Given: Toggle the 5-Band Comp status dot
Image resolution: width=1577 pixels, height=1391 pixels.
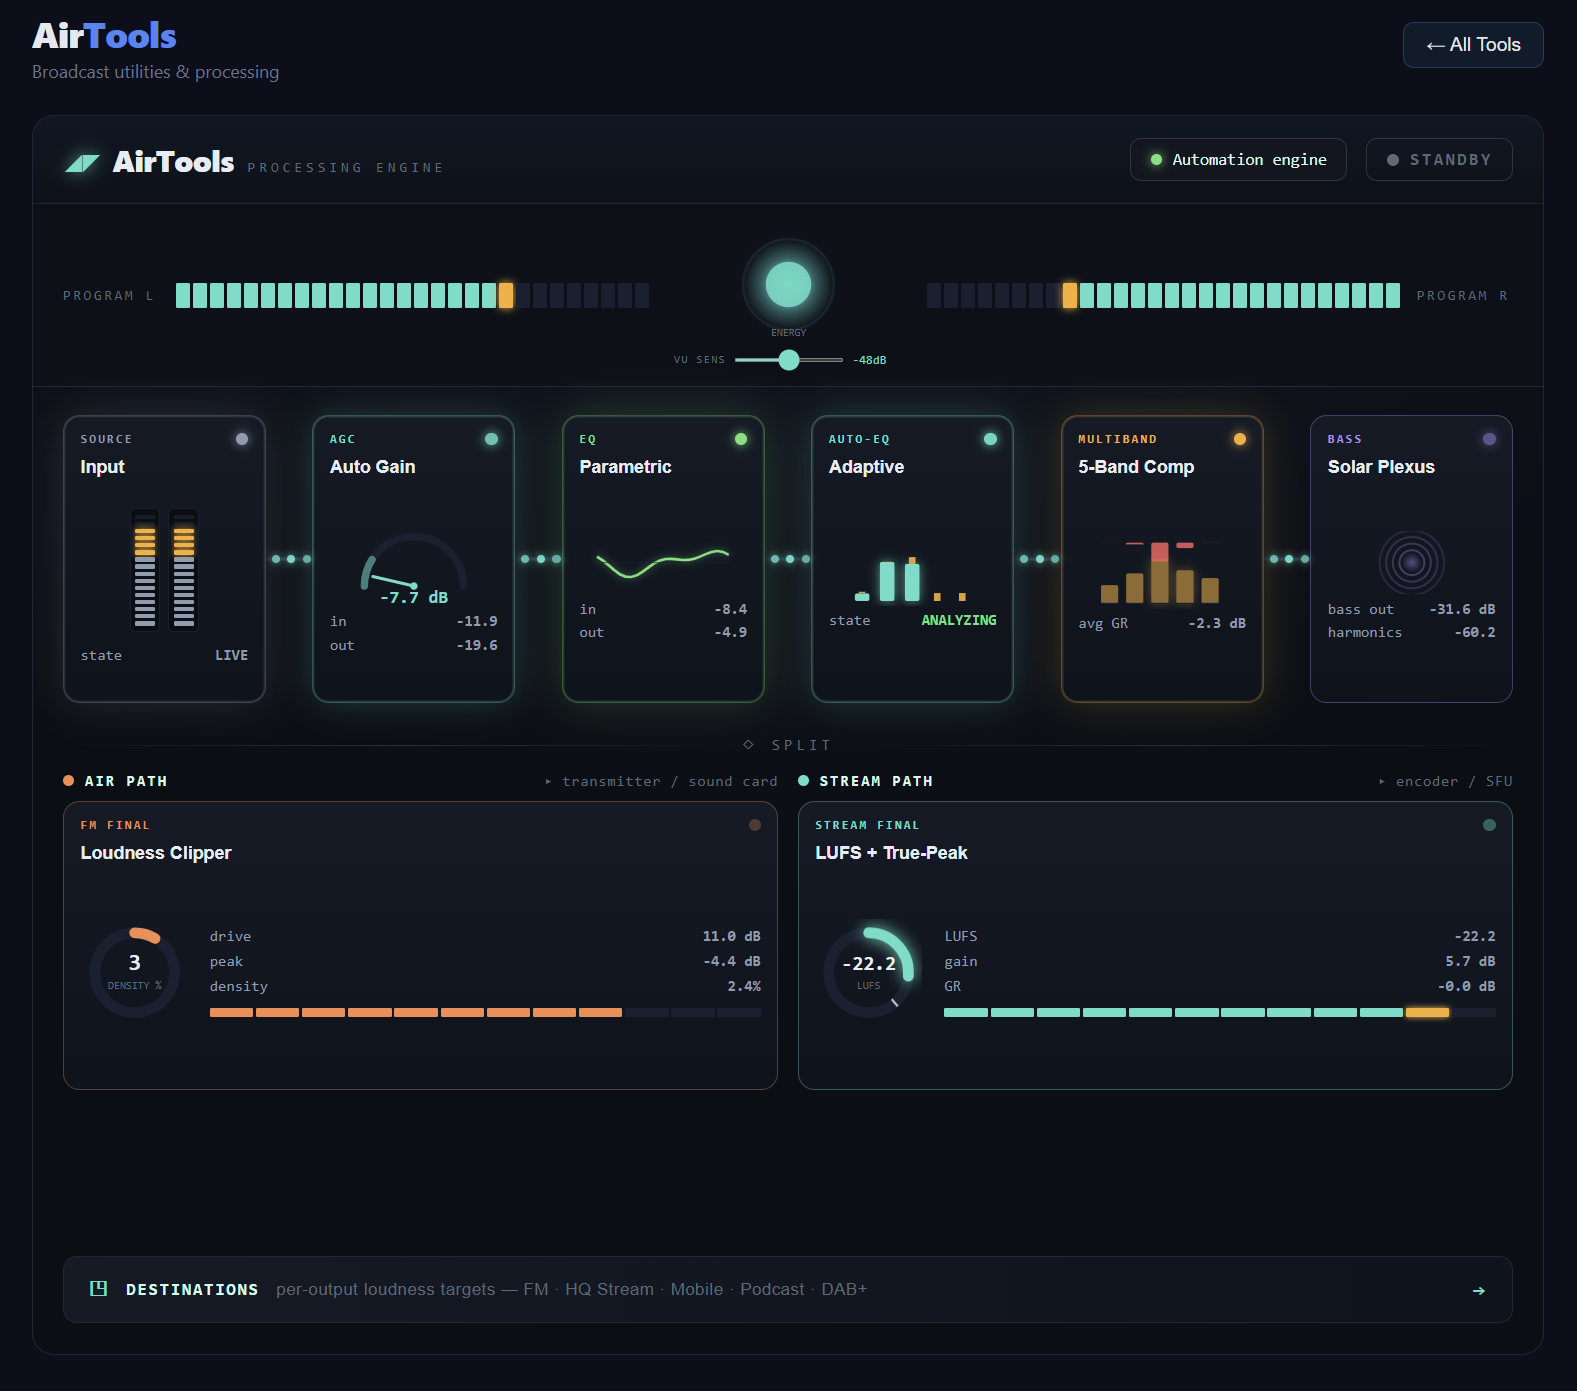Looking at the screenshot, I should 1240,439.
